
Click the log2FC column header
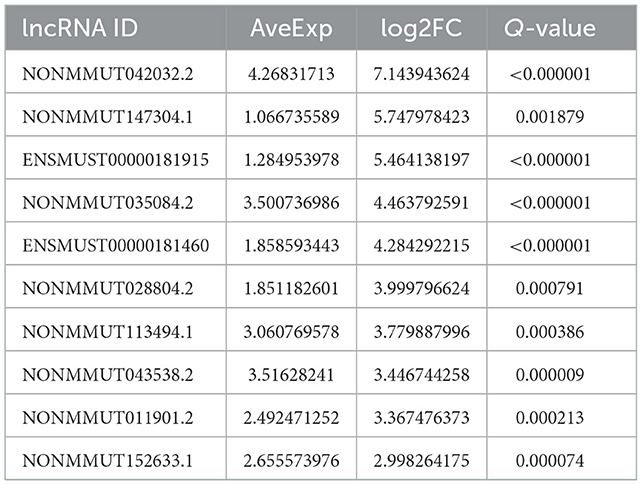421,29
